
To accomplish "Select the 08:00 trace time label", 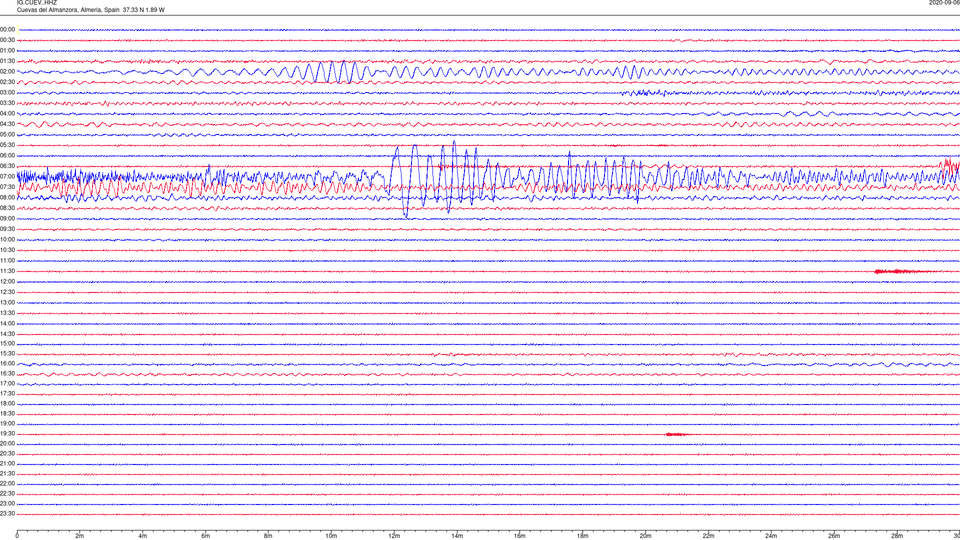I will tap(8, 198).
